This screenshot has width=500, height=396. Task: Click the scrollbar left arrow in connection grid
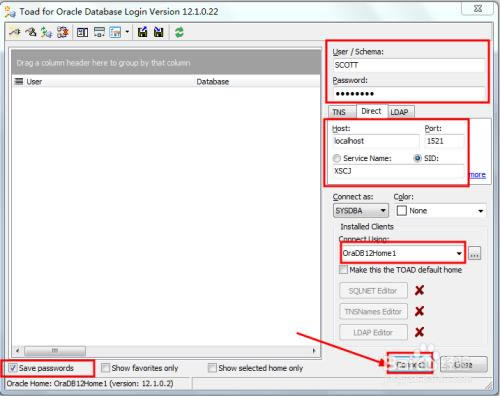[17, 351]
